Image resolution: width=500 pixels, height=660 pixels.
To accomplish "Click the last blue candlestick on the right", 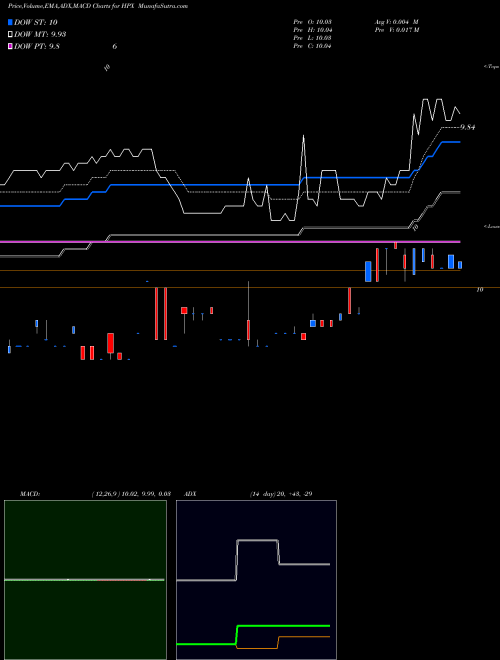I will click(x=460, y=265).
